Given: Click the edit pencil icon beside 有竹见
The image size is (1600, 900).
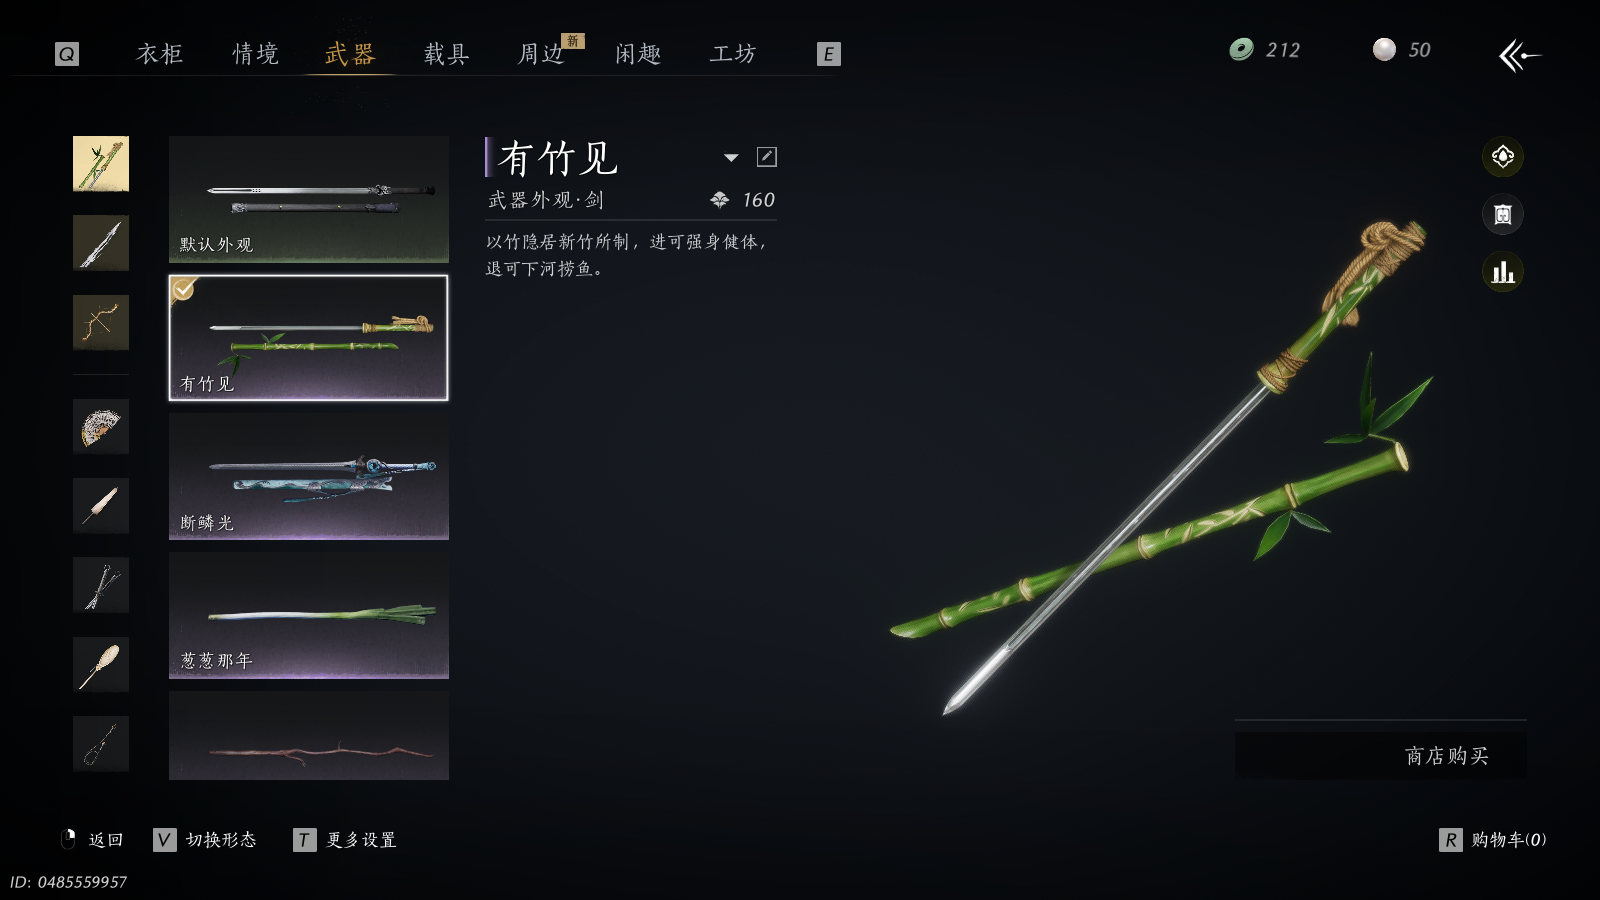Looking at the screenshot, I should click(767, 157).
